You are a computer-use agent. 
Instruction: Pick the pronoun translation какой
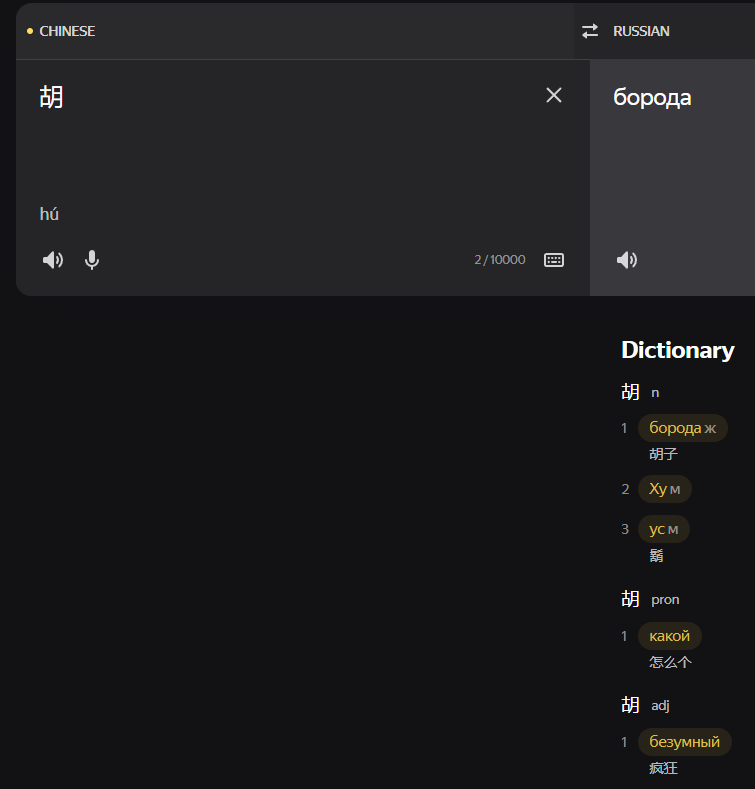pos(669,636)
